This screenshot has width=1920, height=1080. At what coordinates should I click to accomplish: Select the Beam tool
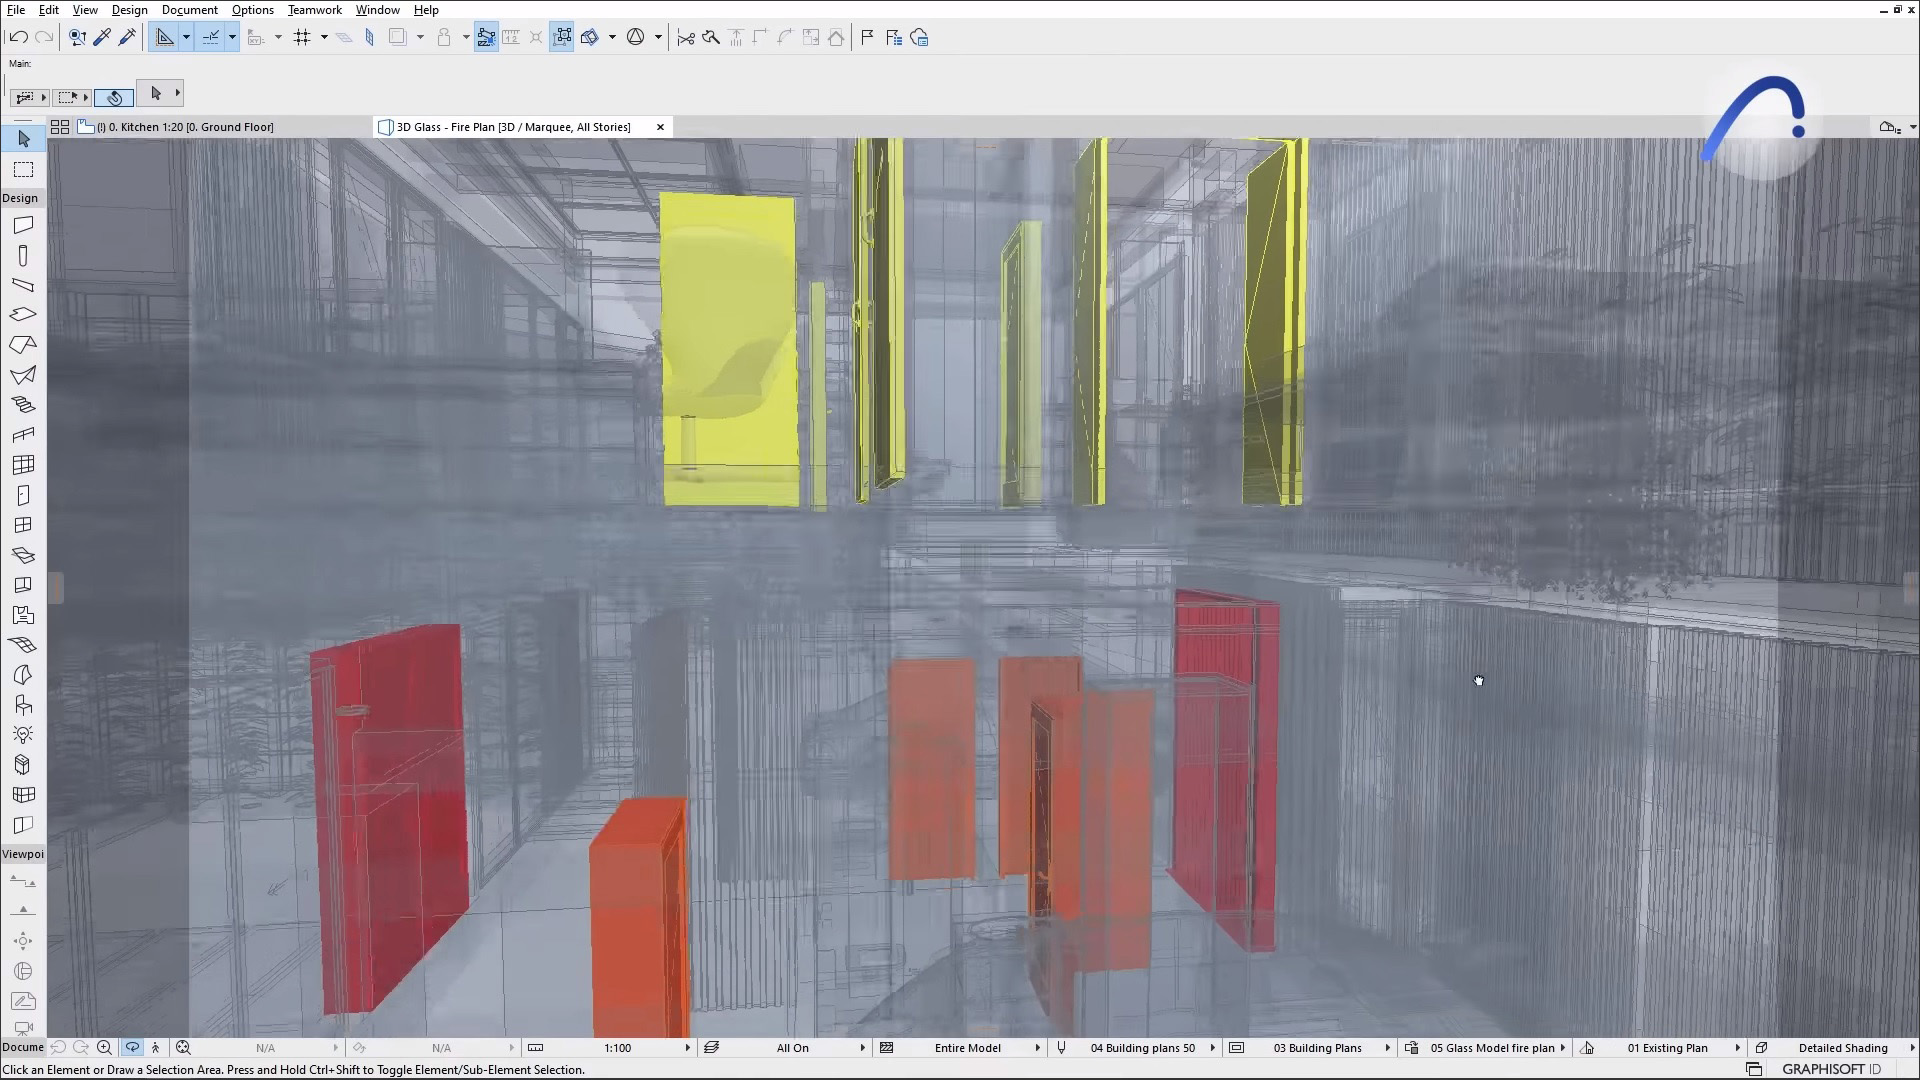23,285
